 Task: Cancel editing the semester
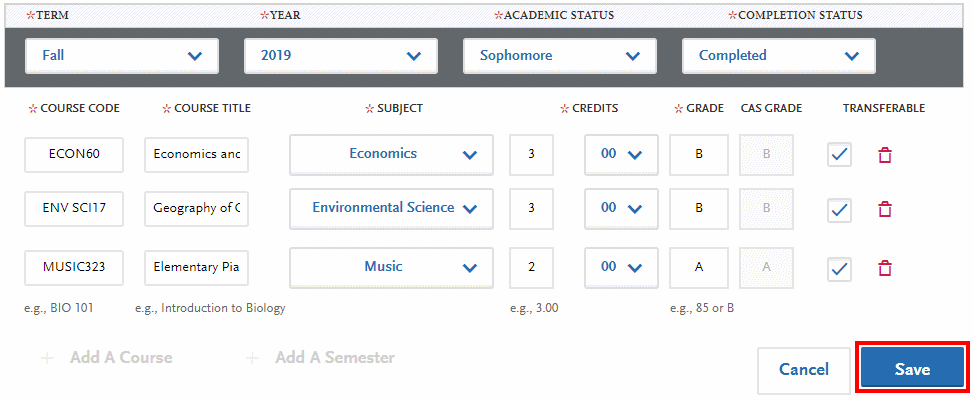[804, 369]
